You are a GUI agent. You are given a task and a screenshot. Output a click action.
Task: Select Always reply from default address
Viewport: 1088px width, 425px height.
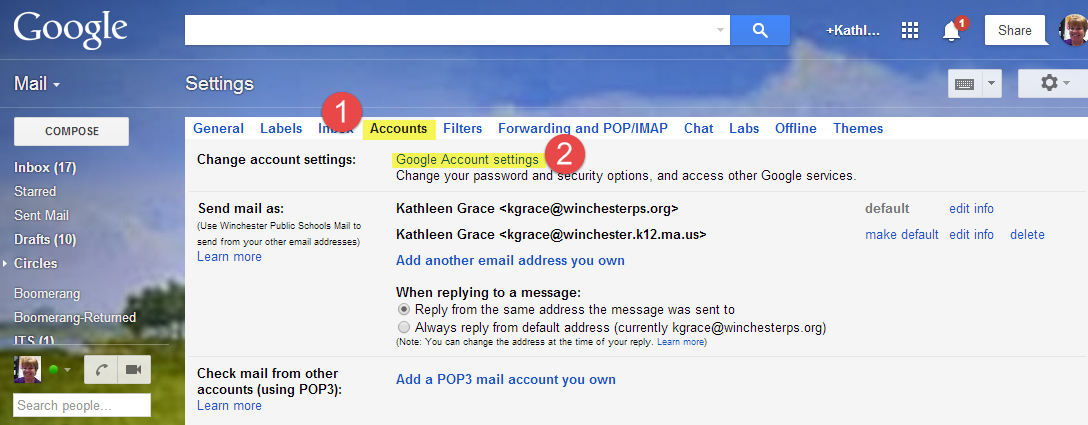[x=404, y=327]
